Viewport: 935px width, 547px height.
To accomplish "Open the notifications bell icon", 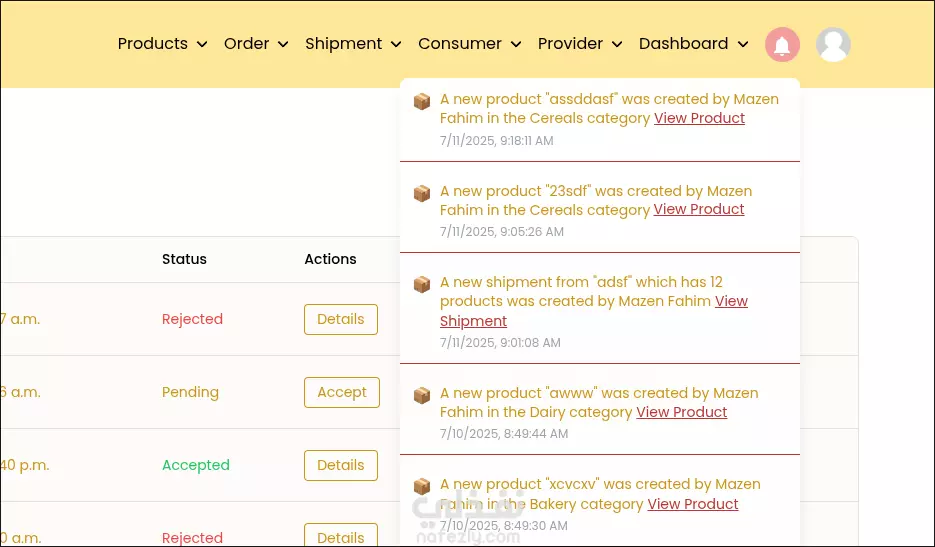I will (782, 45).
